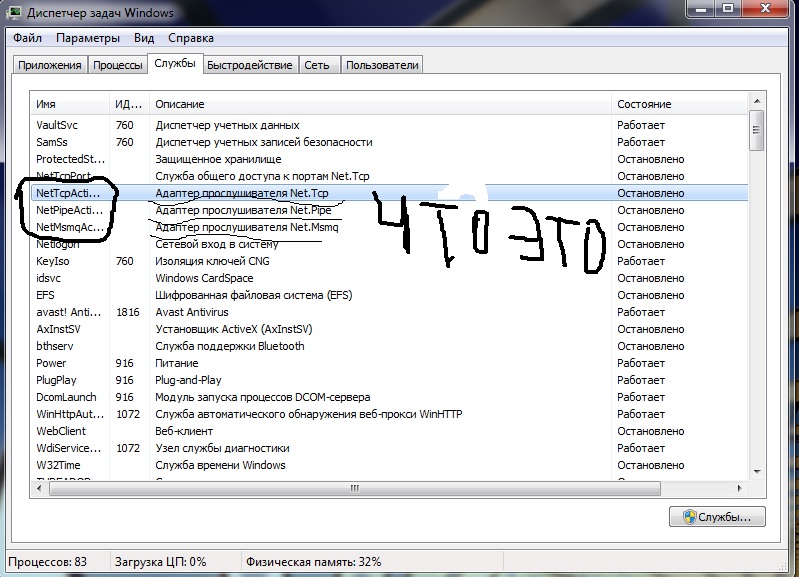Select the SamSs service row
Viewport: 799px width, 577px height.
click(x=389, y=142)
